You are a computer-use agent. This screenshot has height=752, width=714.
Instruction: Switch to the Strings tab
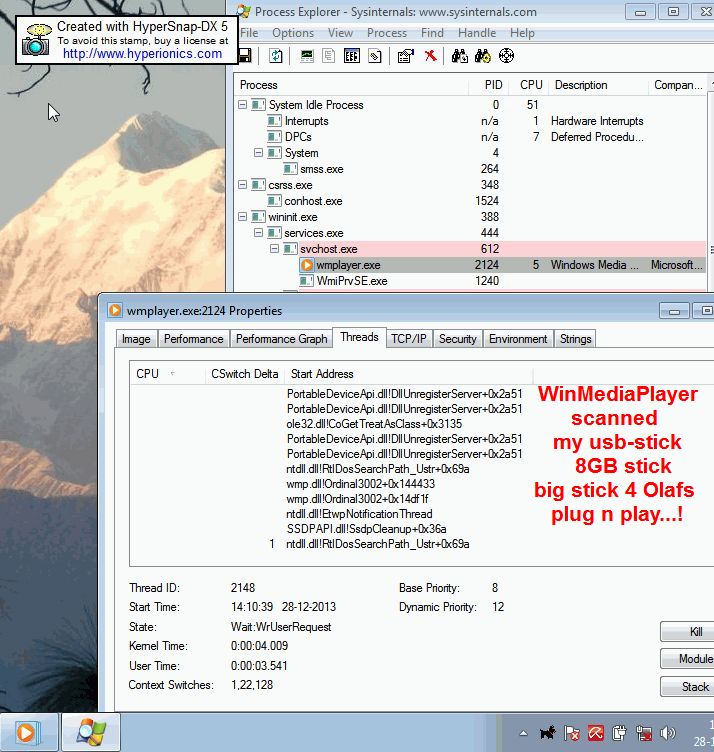[575, 339]
